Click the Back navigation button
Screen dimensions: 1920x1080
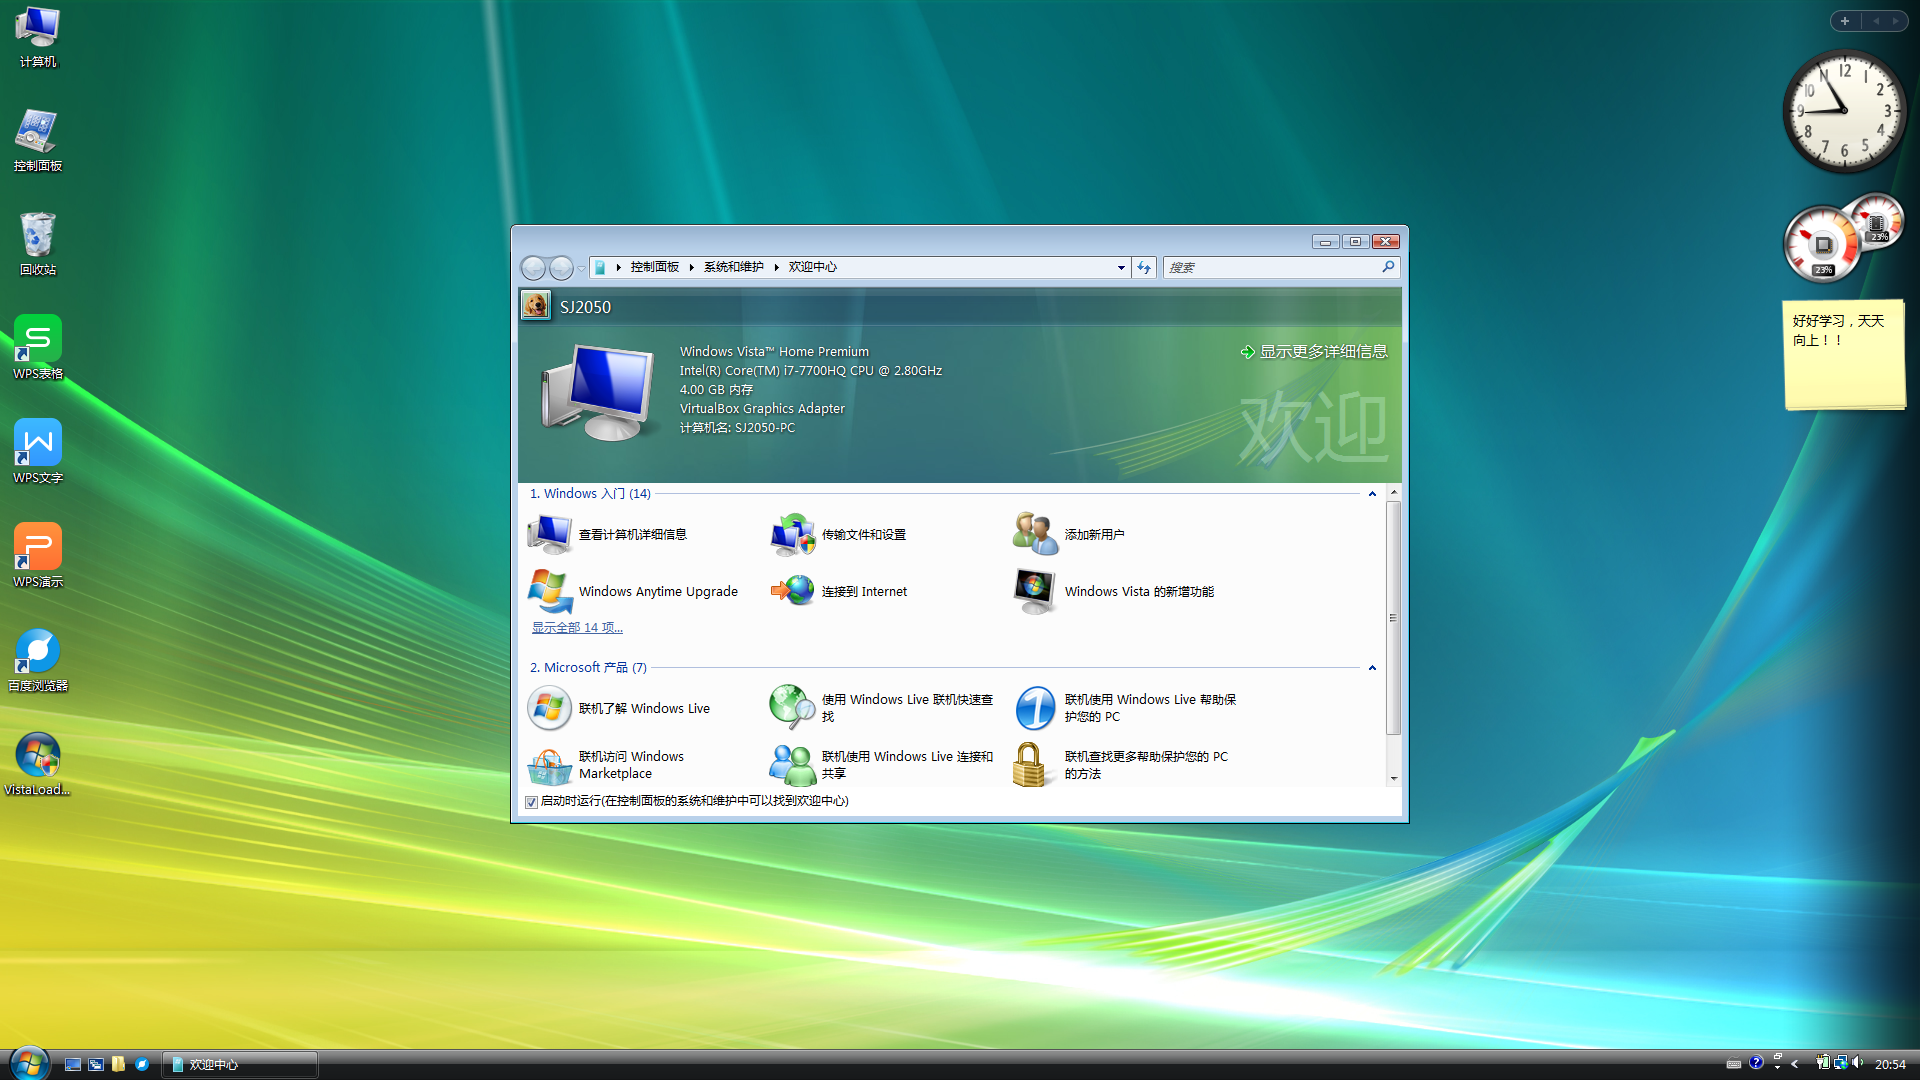pos(534,268)
